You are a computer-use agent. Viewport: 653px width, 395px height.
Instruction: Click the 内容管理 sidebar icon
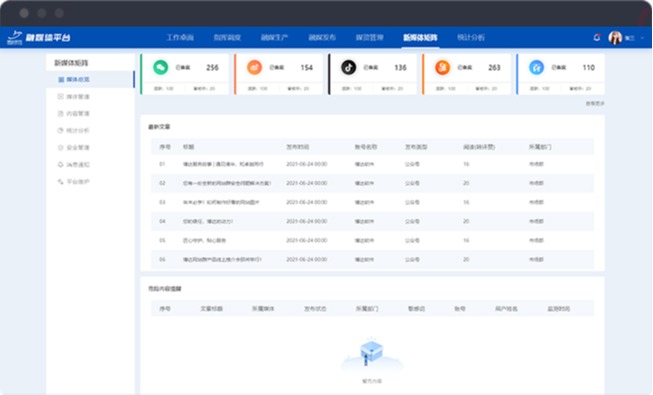click(60, 114)
